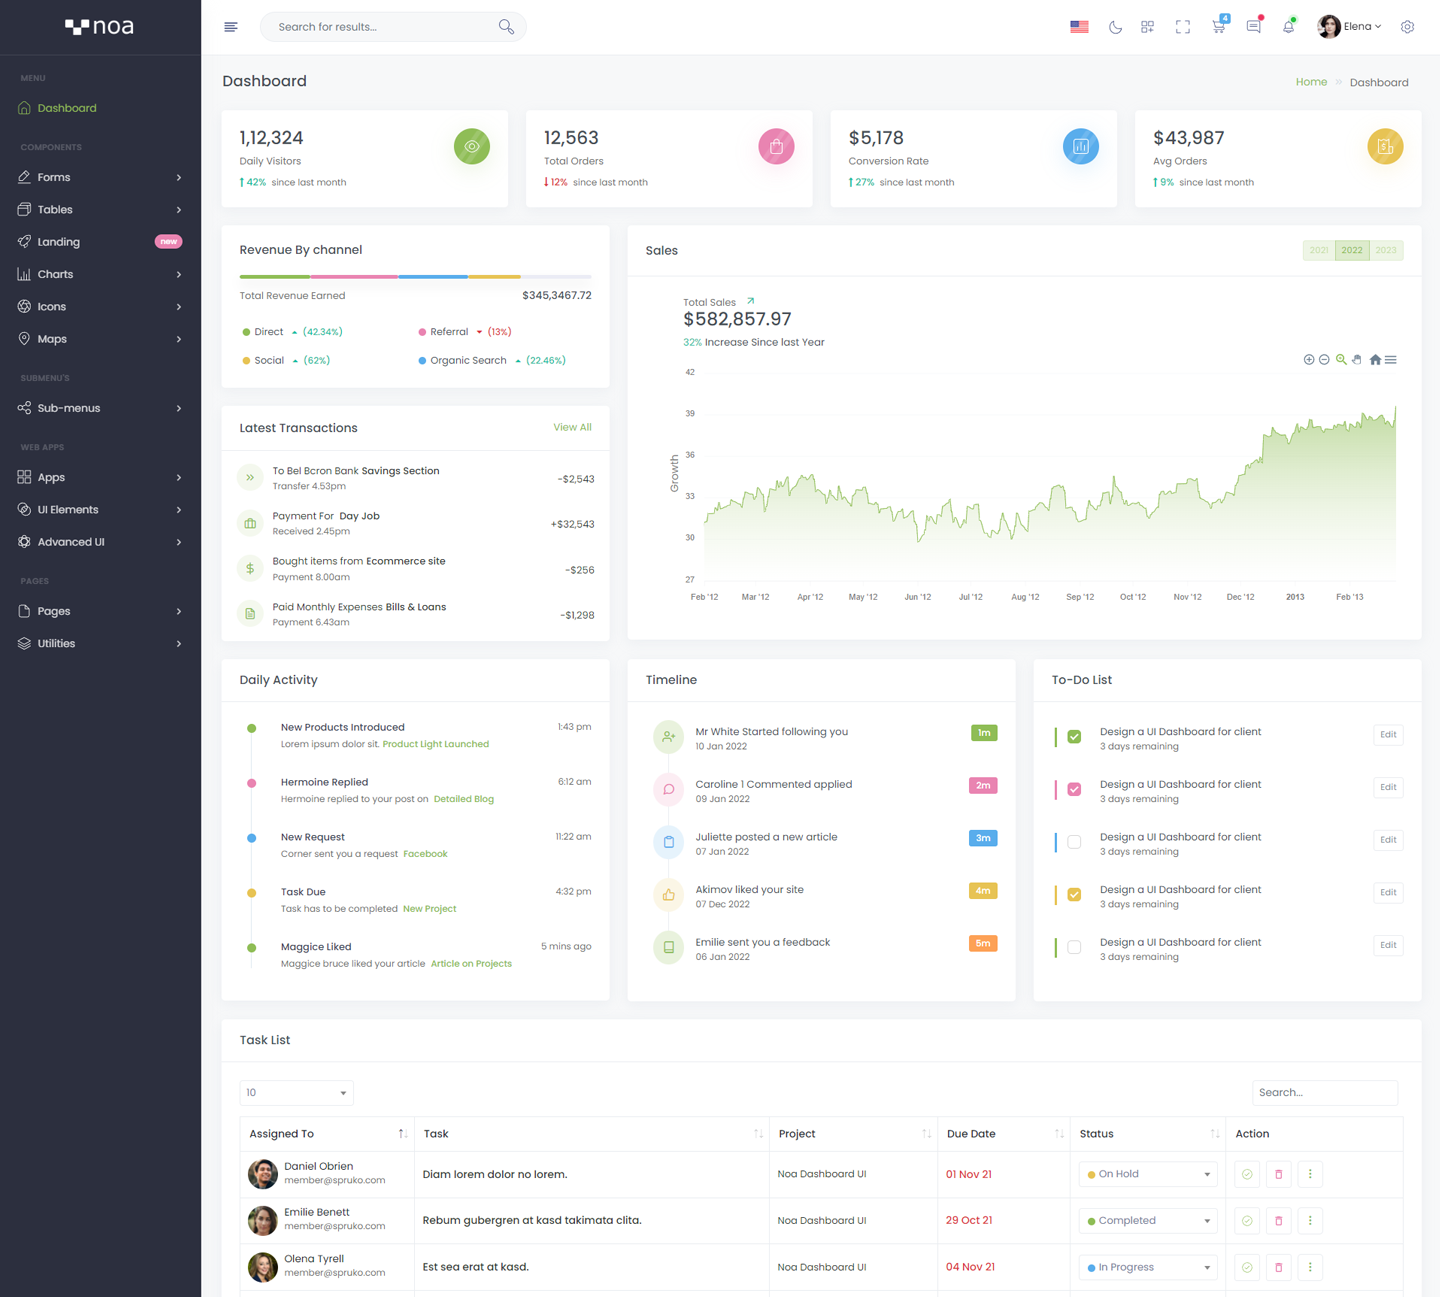
Task: Open the notifications bell icon
Action: point(1288,27)
